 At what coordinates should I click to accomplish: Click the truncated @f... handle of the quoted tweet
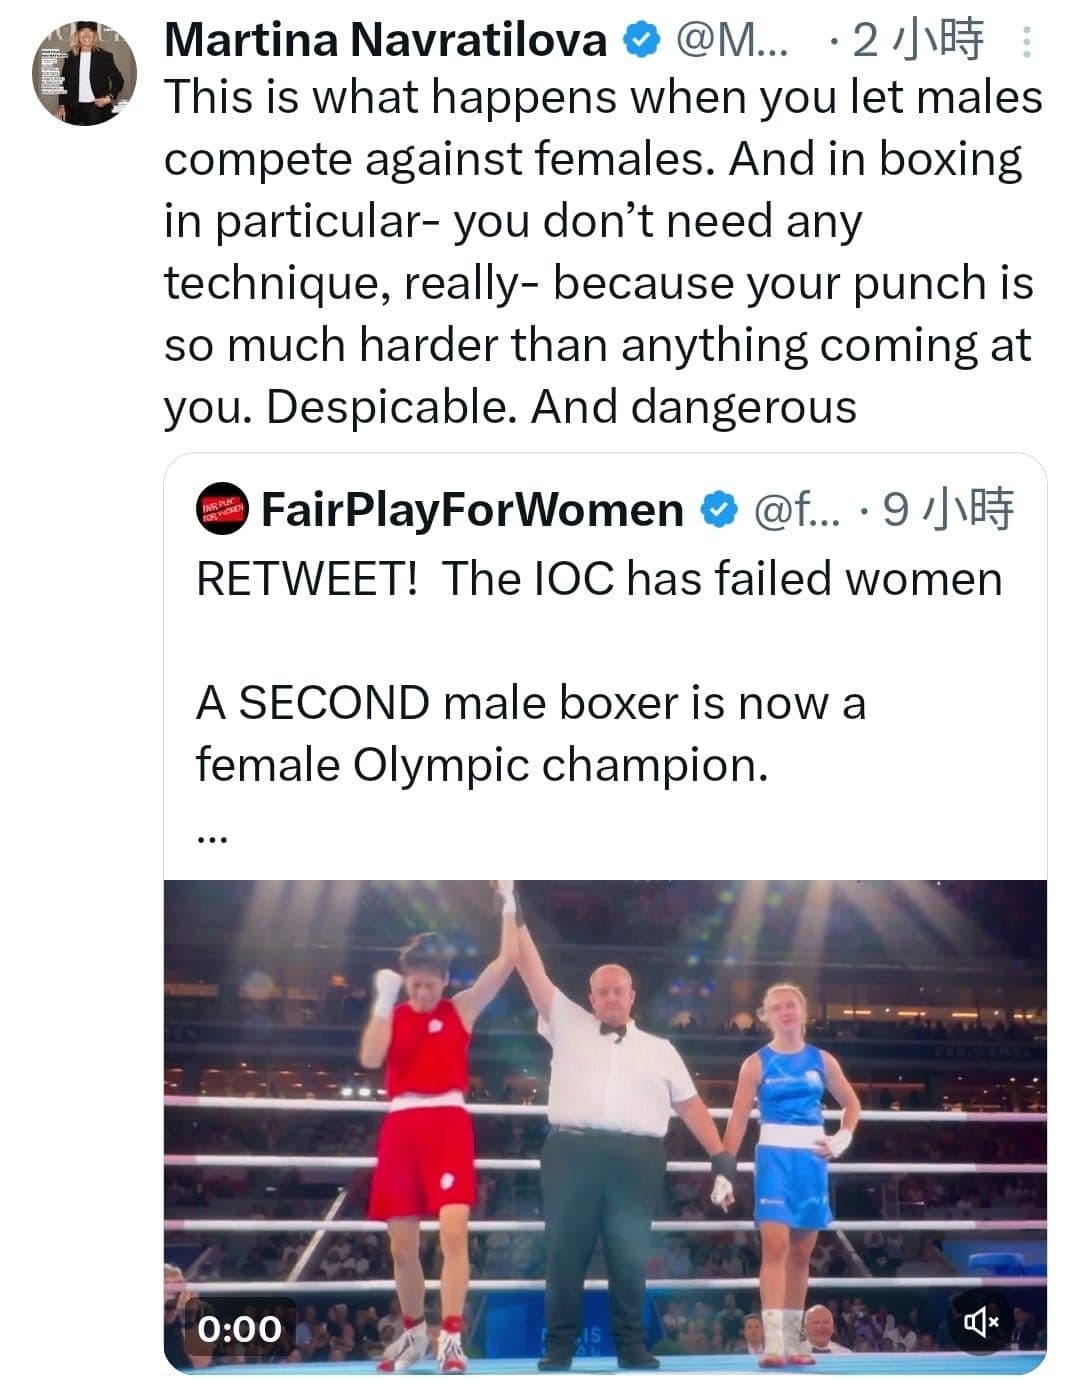pos(796,510)
